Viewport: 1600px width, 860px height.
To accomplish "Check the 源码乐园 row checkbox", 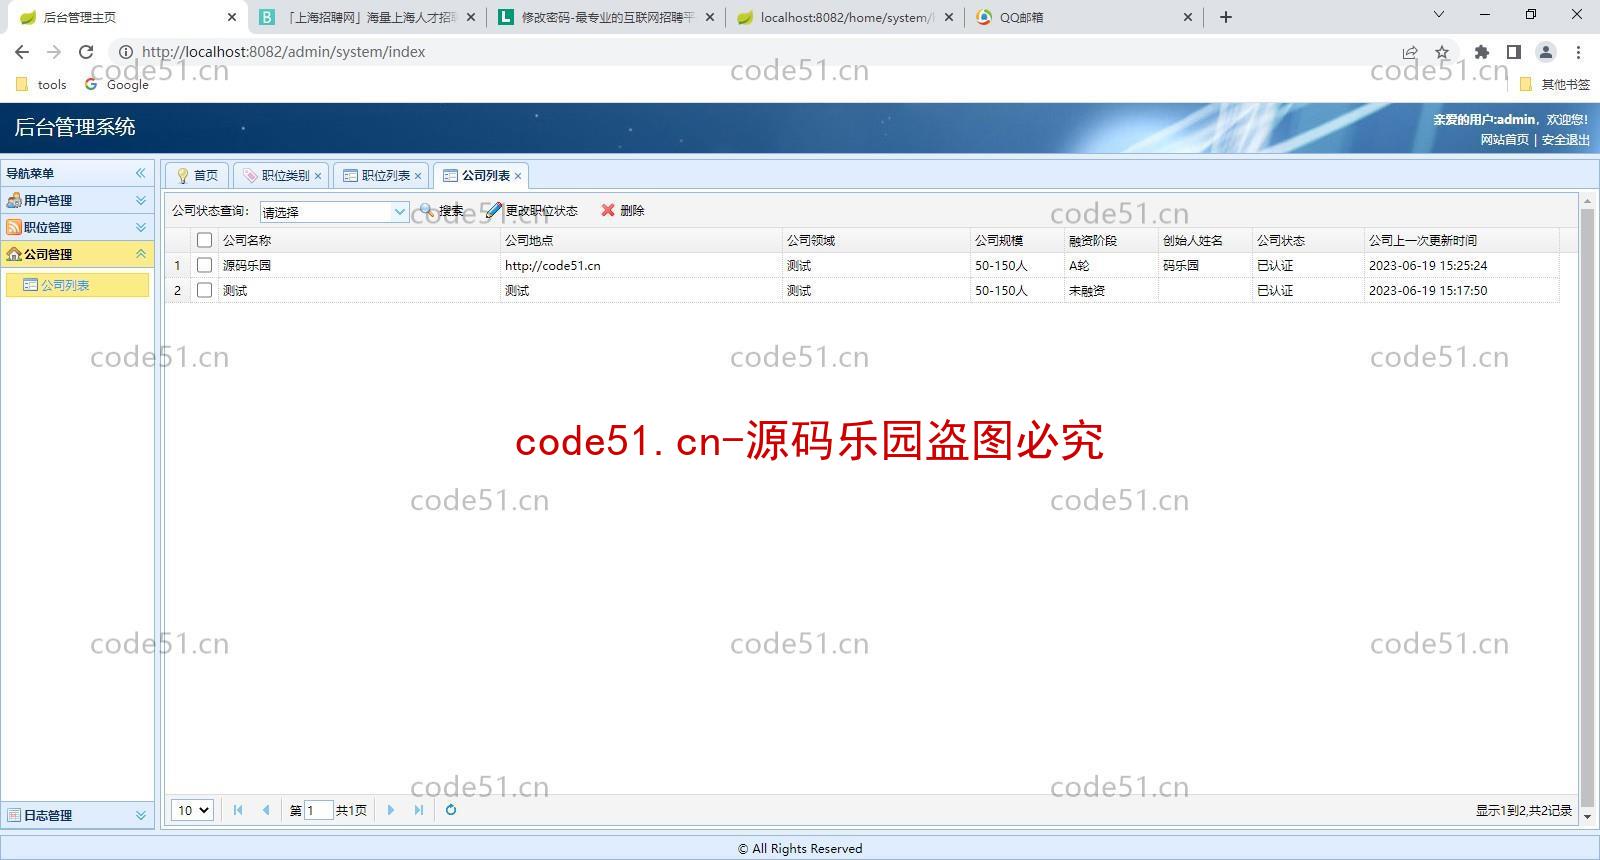I will (204, 265).
